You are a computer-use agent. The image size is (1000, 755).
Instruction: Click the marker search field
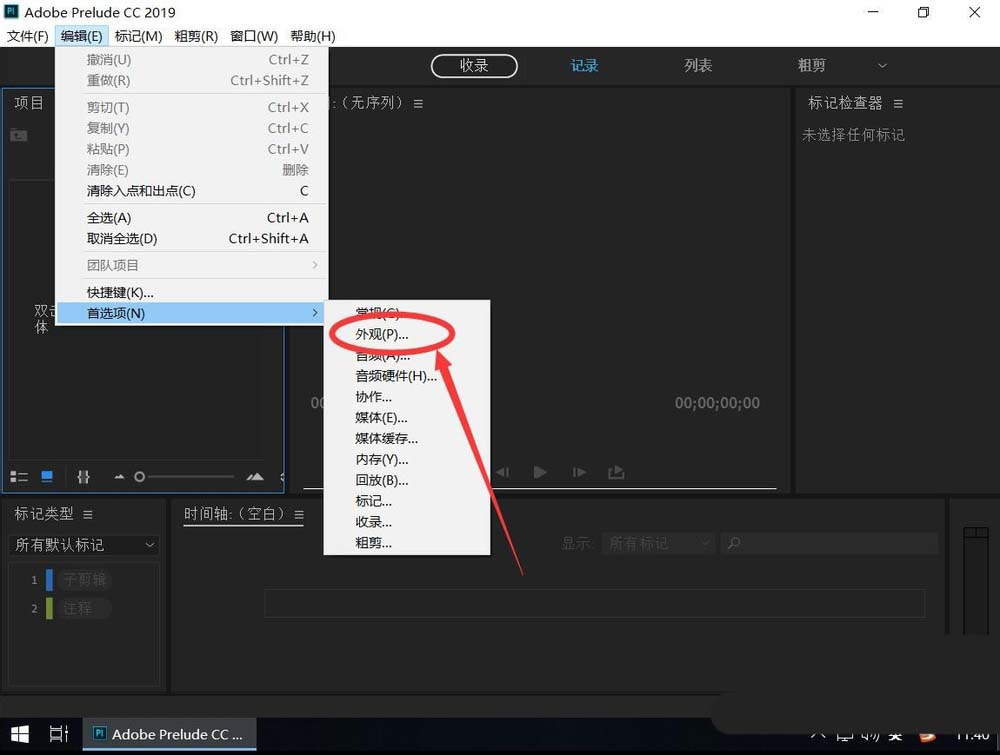pyautogui.click(x=829, y=543)
